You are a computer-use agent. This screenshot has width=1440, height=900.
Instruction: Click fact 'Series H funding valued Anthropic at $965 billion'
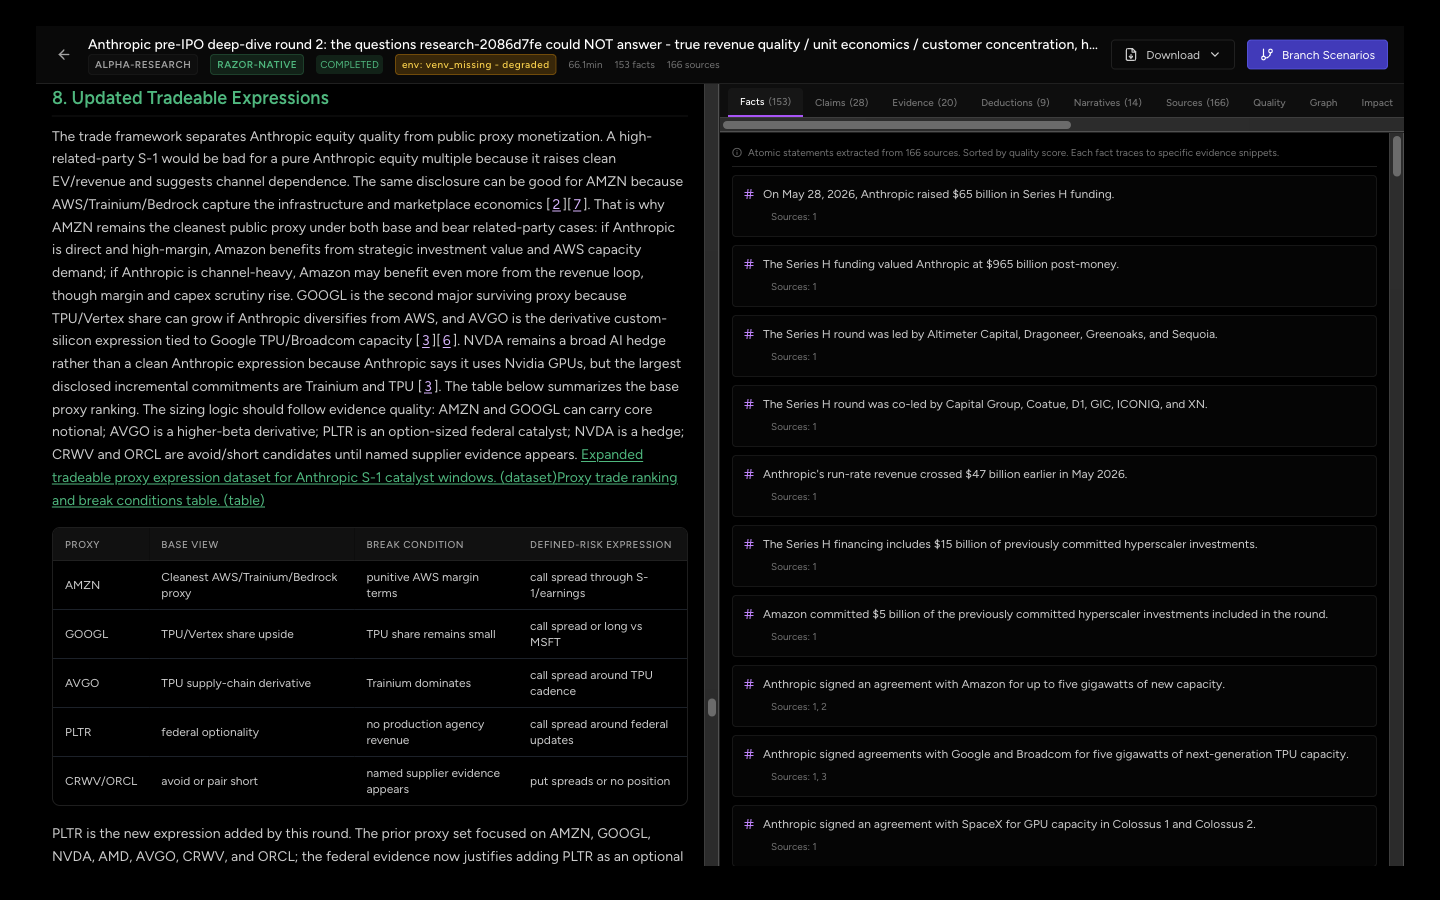[1054, 276]
